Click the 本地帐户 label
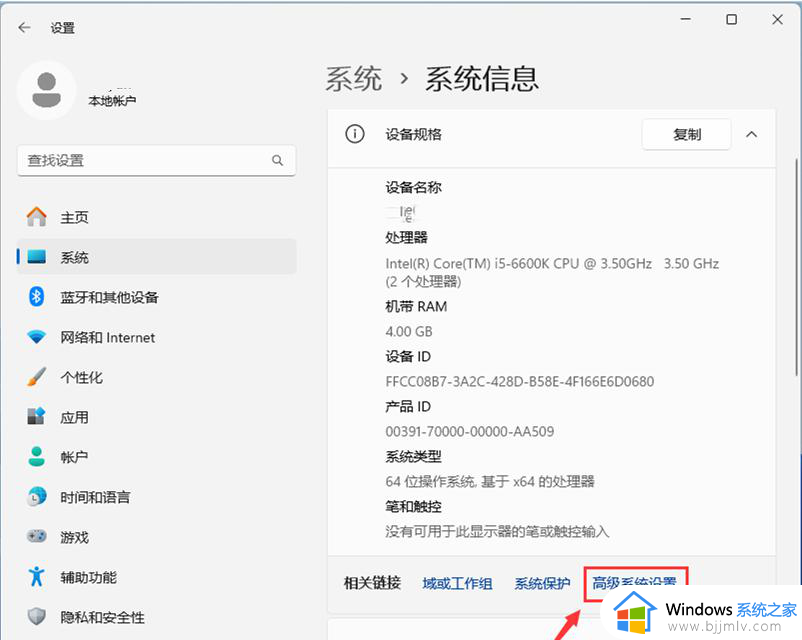The width and height of the screenshot is (802, 640). 112,101
